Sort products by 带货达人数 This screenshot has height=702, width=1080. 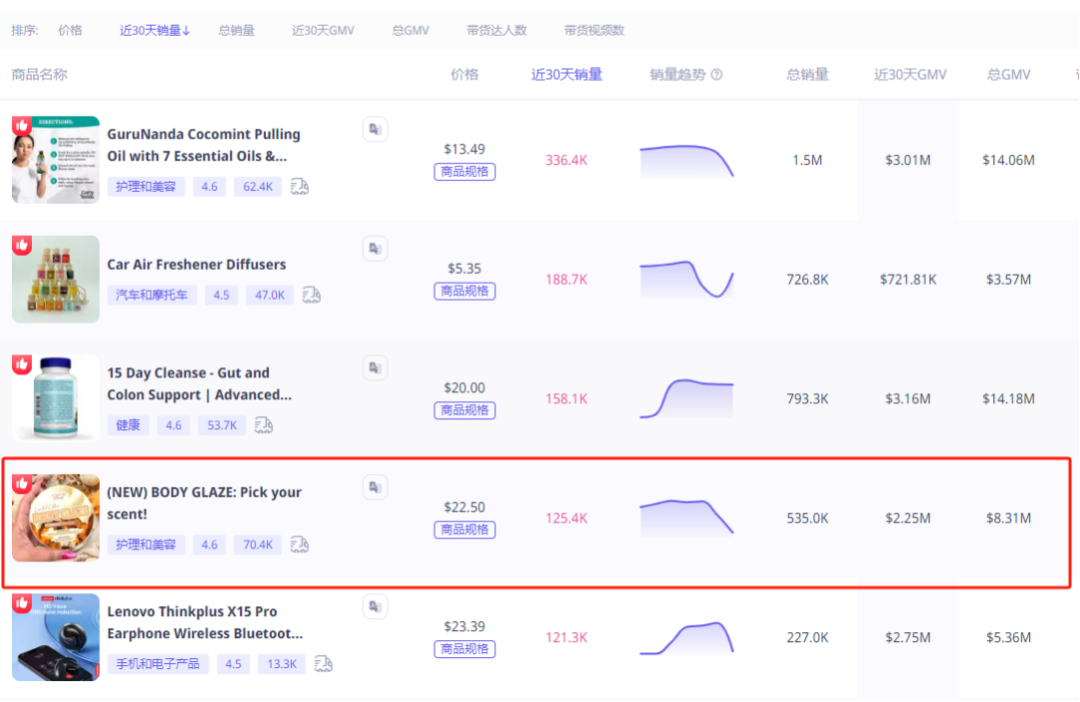496,30
